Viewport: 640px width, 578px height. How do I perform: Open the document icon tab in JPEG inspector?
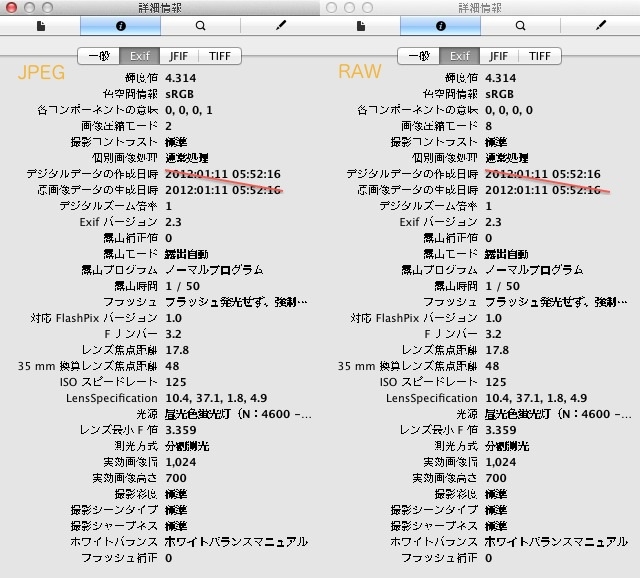(41, 26)
